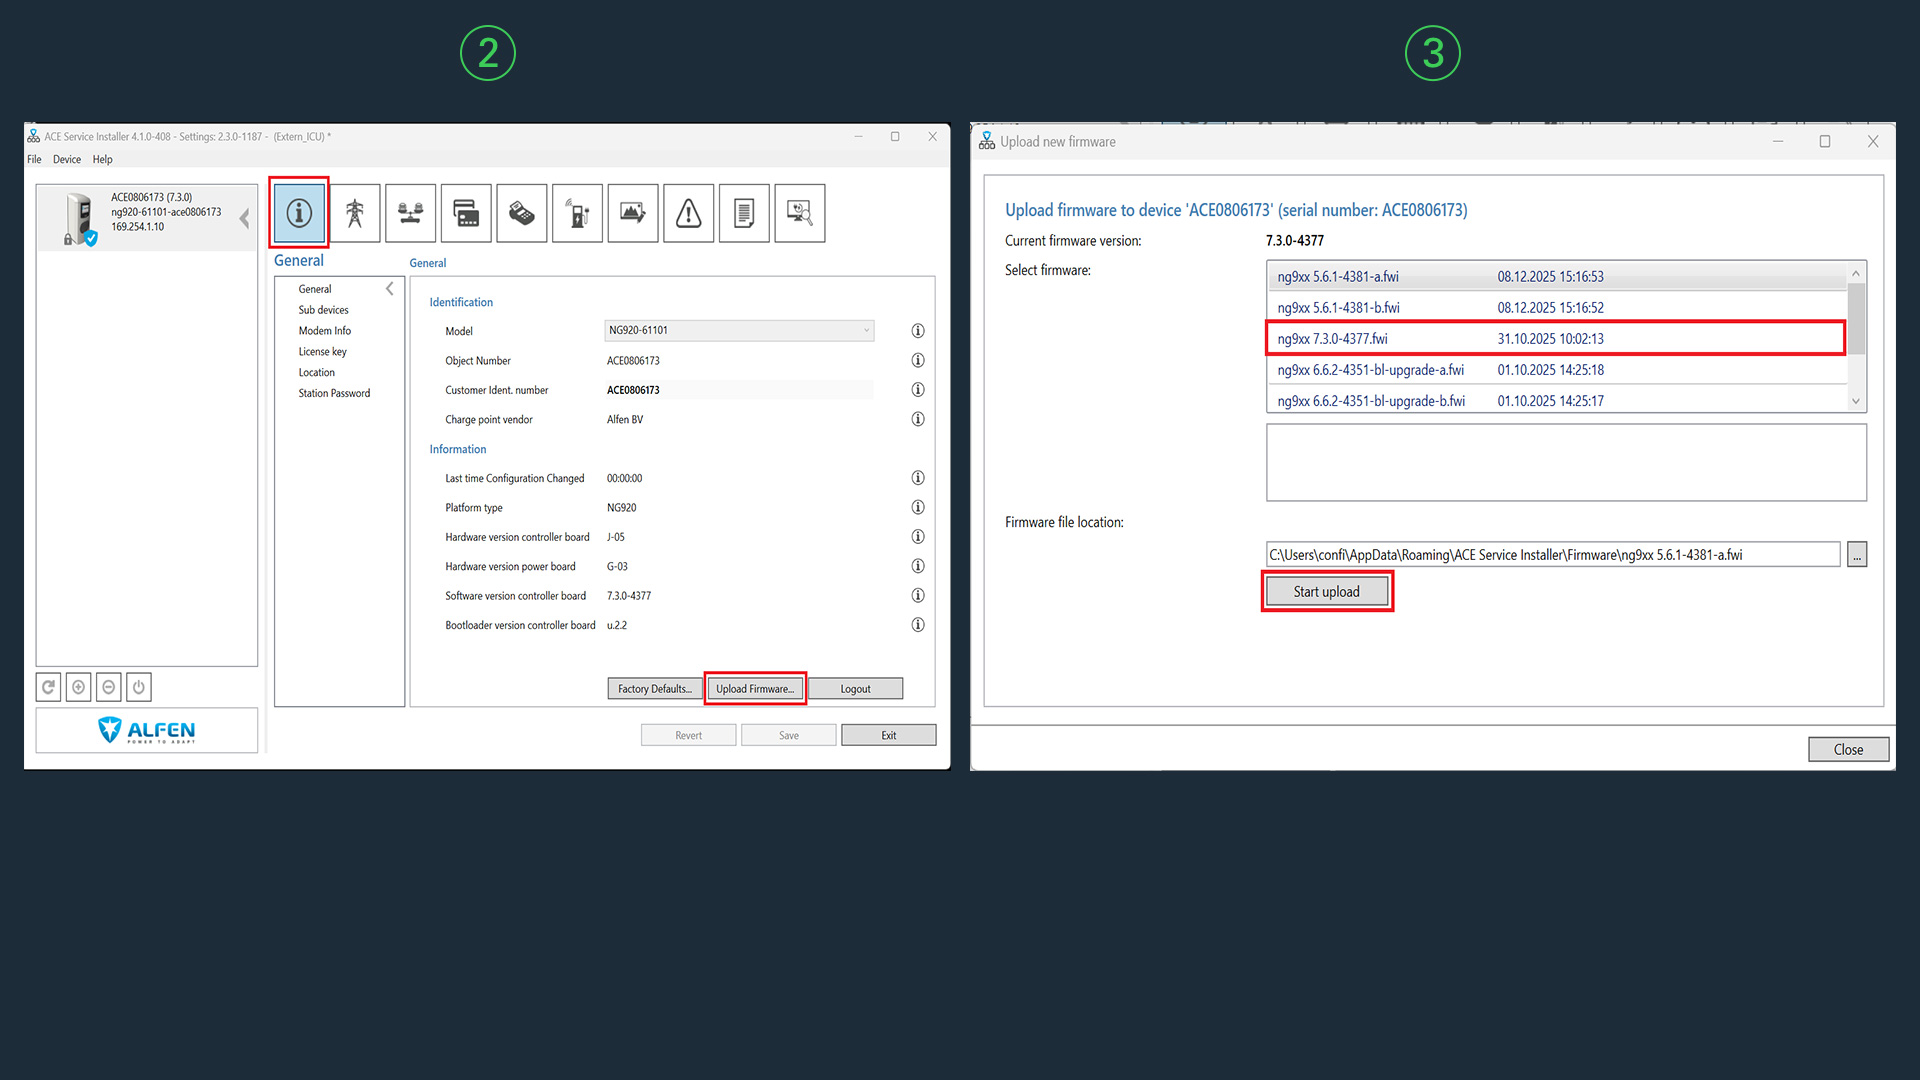This screenshot has width=1920, height=1080.
Task: Select Modem Info in the sidebar
Action: (325, 331)
